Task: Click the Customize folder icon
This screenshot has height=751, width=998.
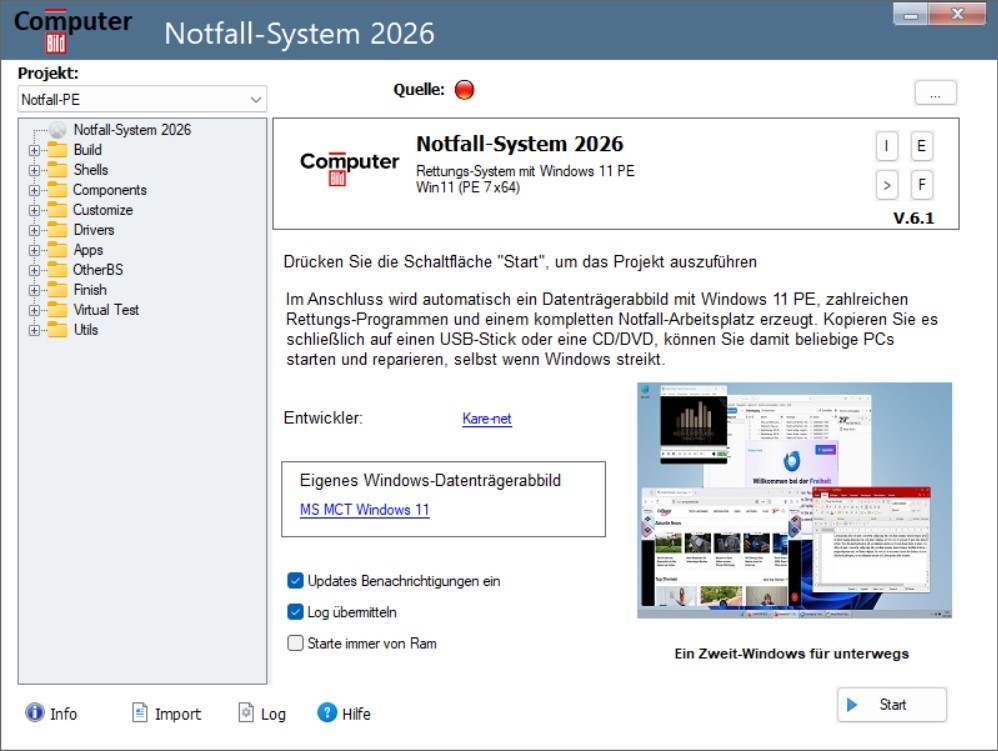Action: tap(57, 210)
